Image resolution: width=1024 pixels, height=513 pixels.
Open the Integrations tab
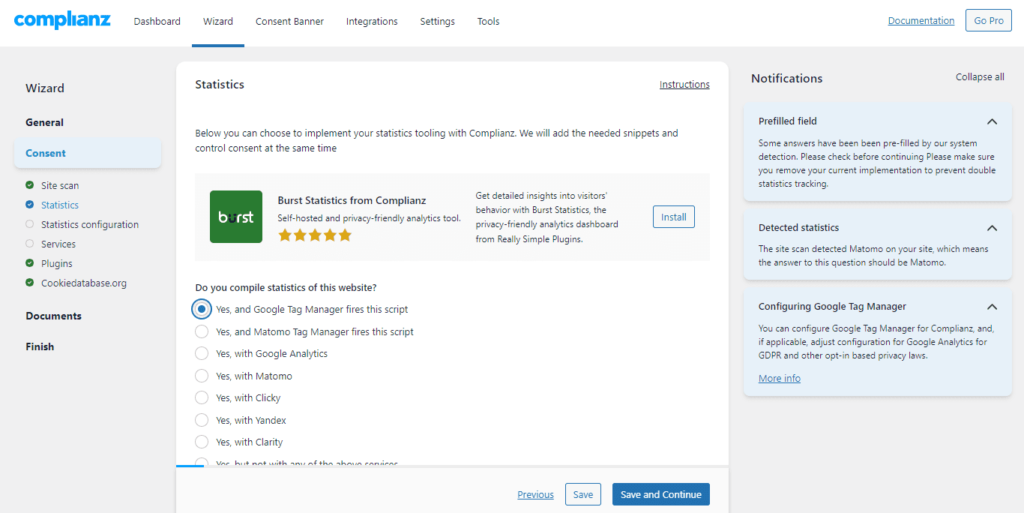[x=371, y=22]
